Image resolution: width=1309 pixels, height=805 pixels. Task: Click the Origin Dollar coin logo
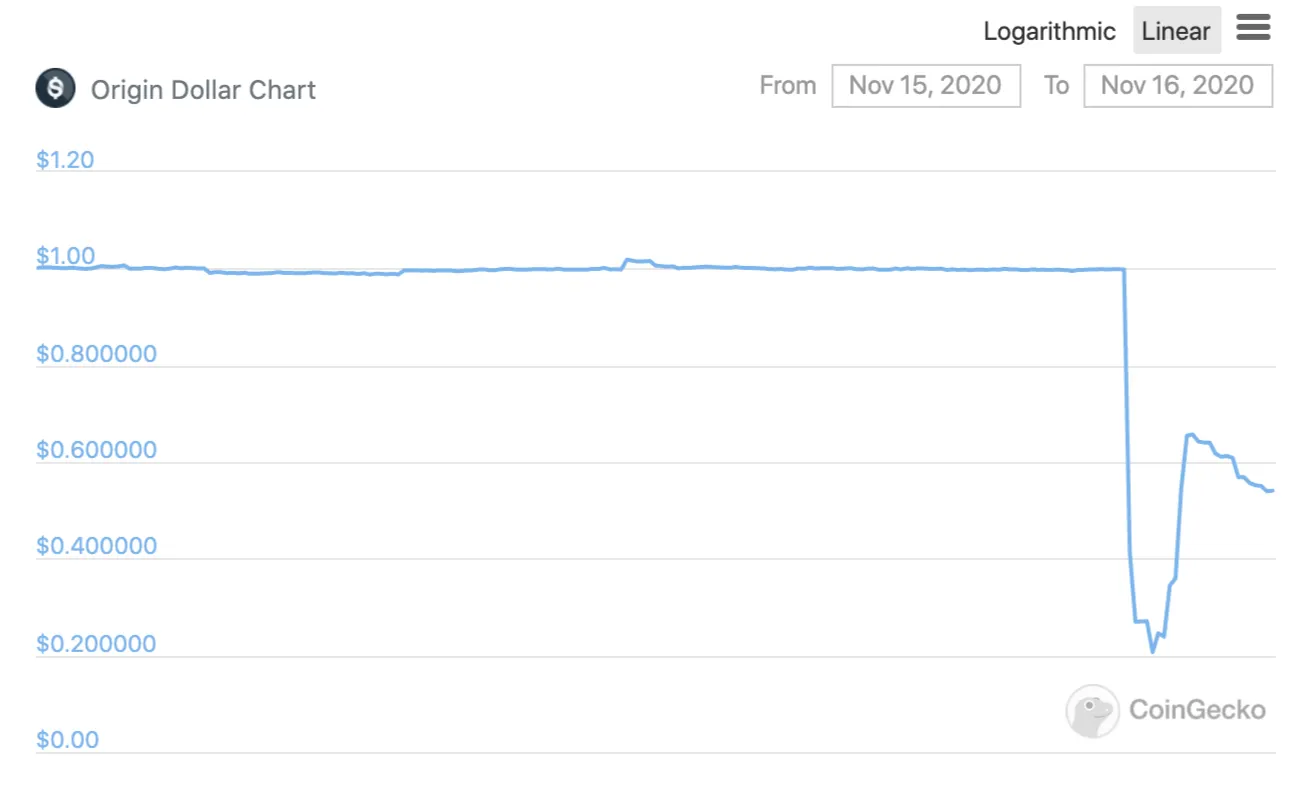(55, 89)
